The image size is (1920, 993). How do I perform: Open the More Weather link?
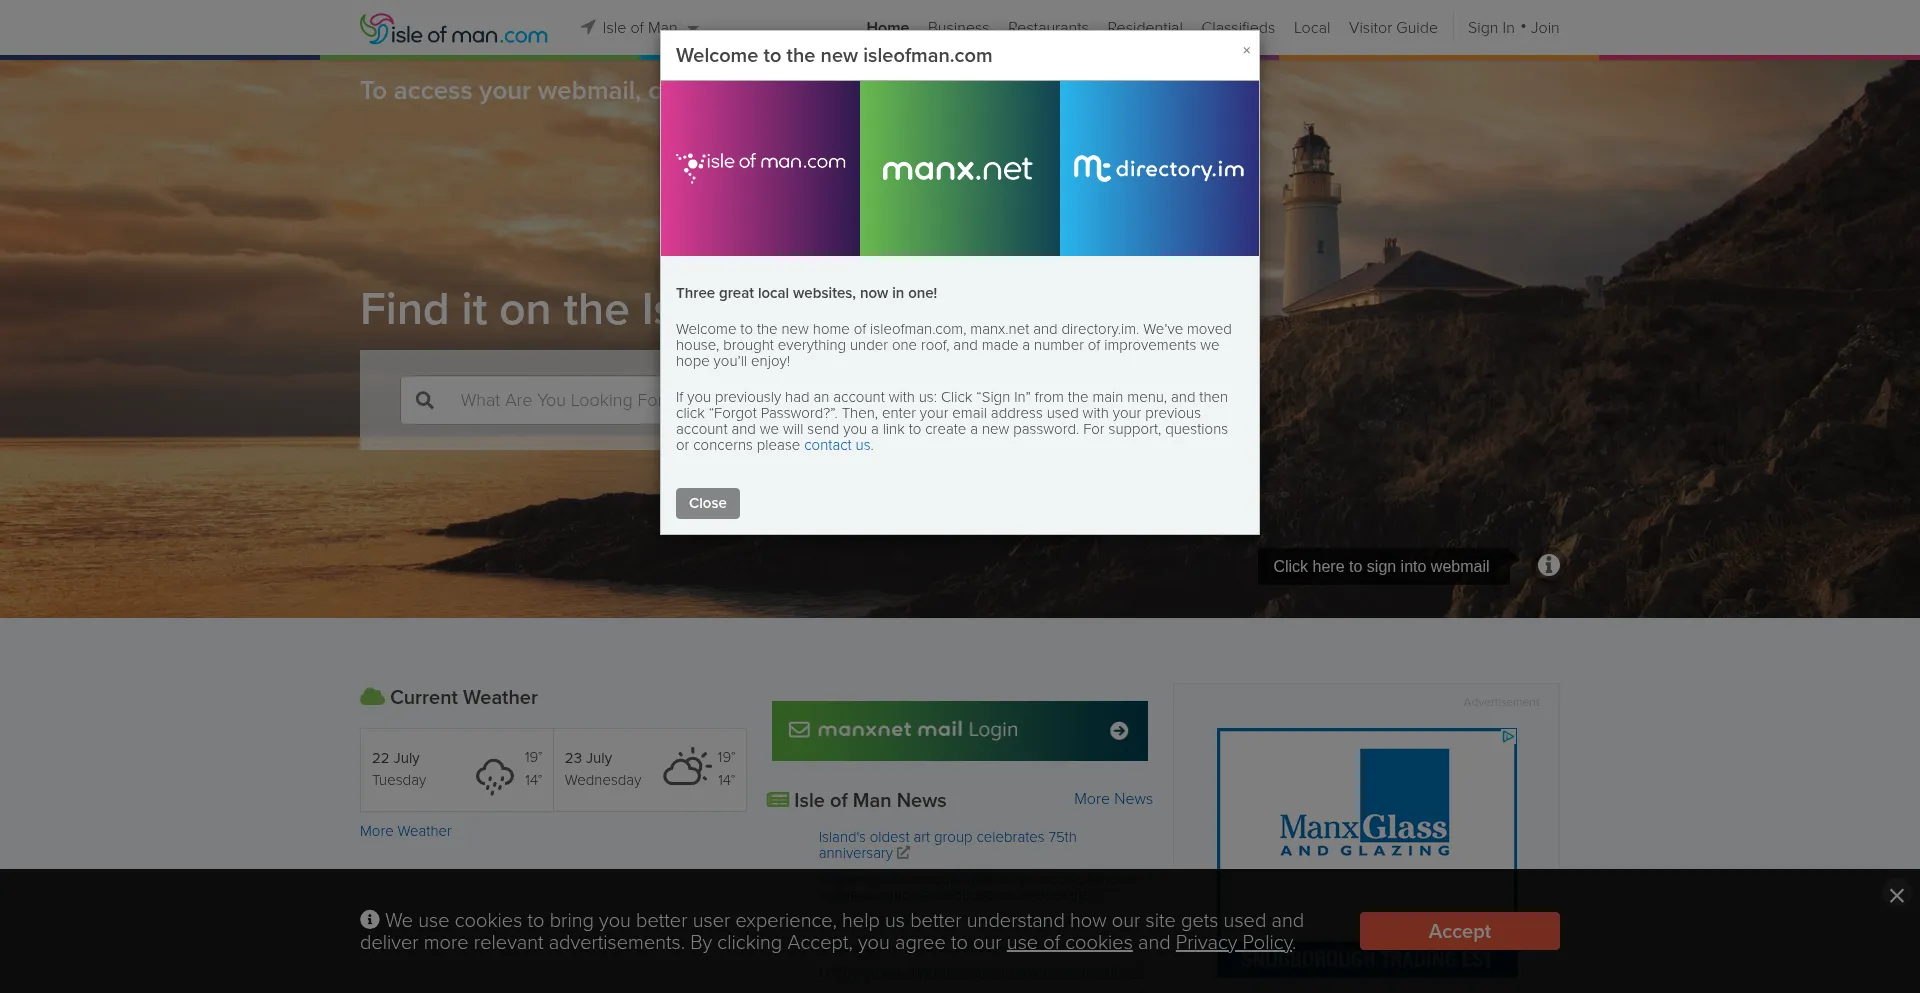pyautogui.click(x=405, y=831)
